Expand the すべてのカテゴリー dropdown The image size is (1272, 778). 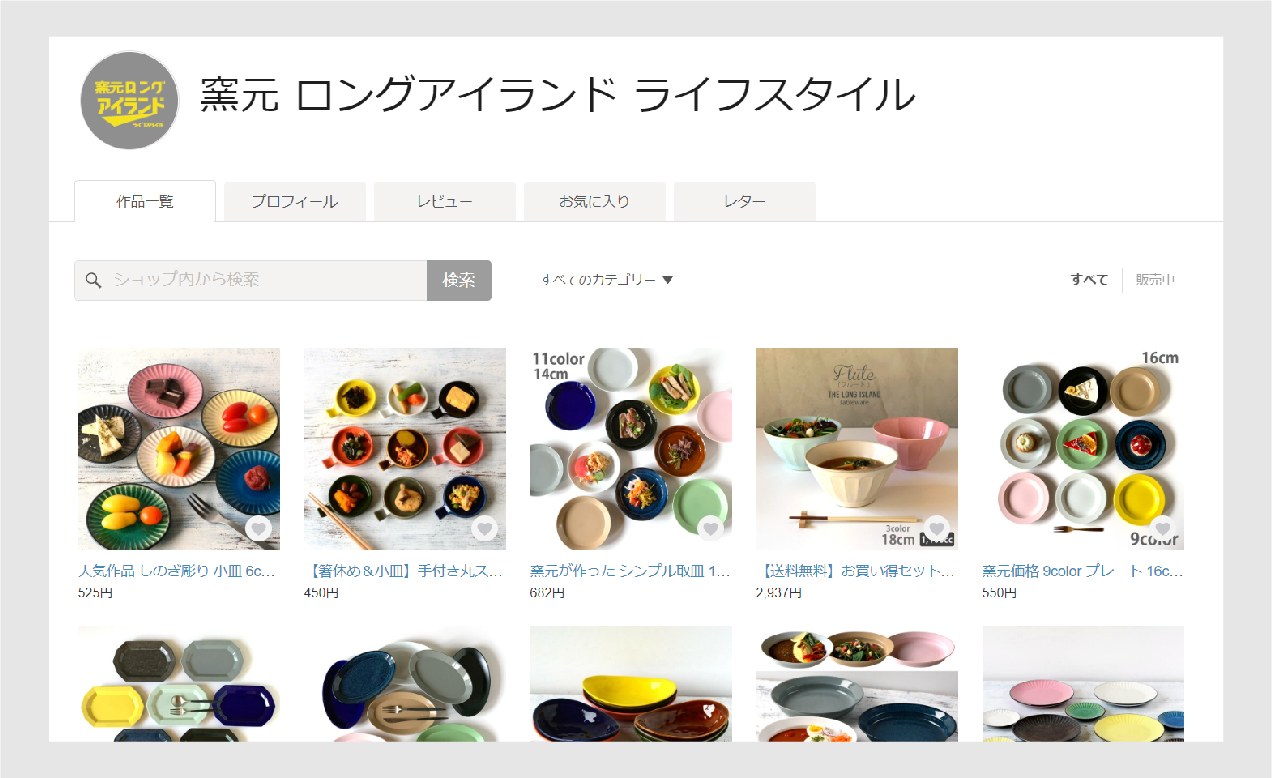pos(607,280)
